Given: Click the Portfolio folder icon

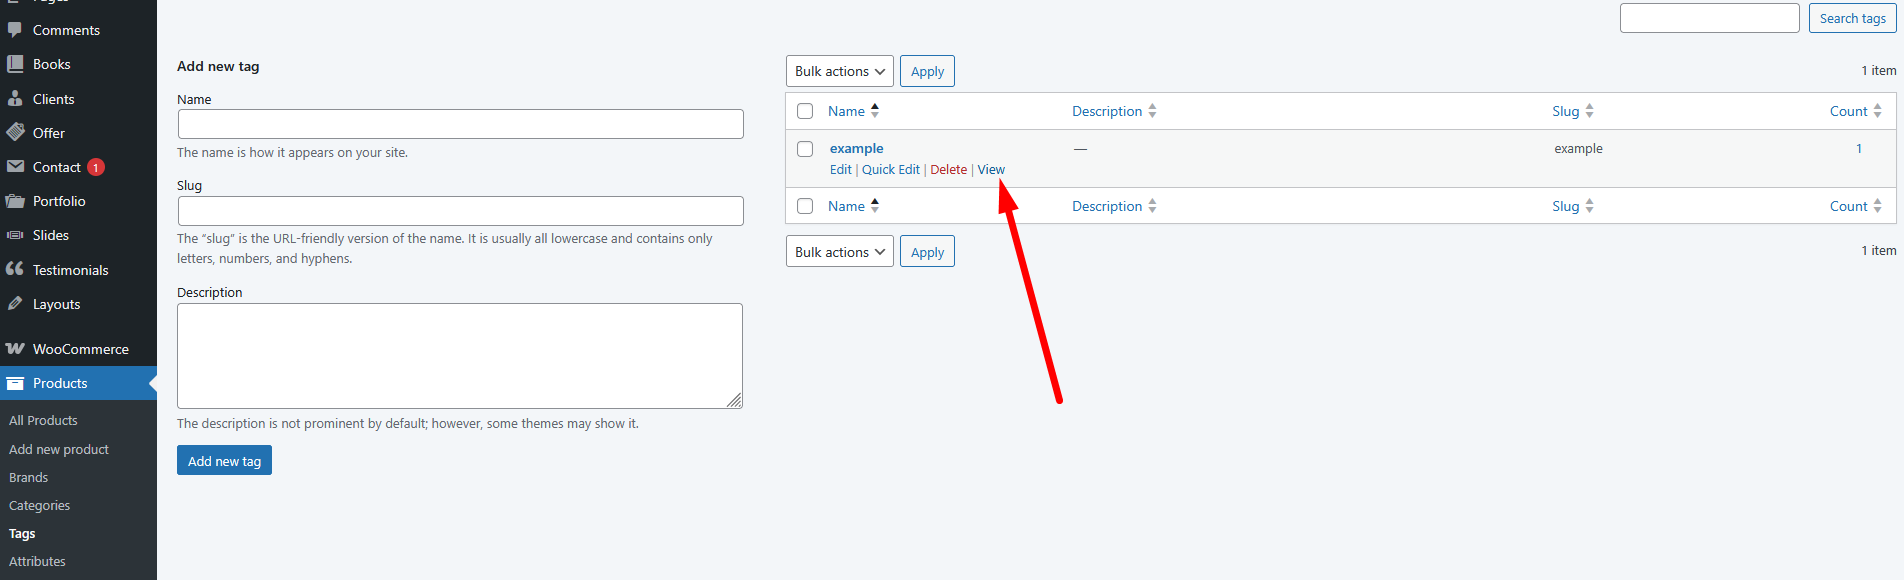Looking at the screenshot, I should 15,201.
